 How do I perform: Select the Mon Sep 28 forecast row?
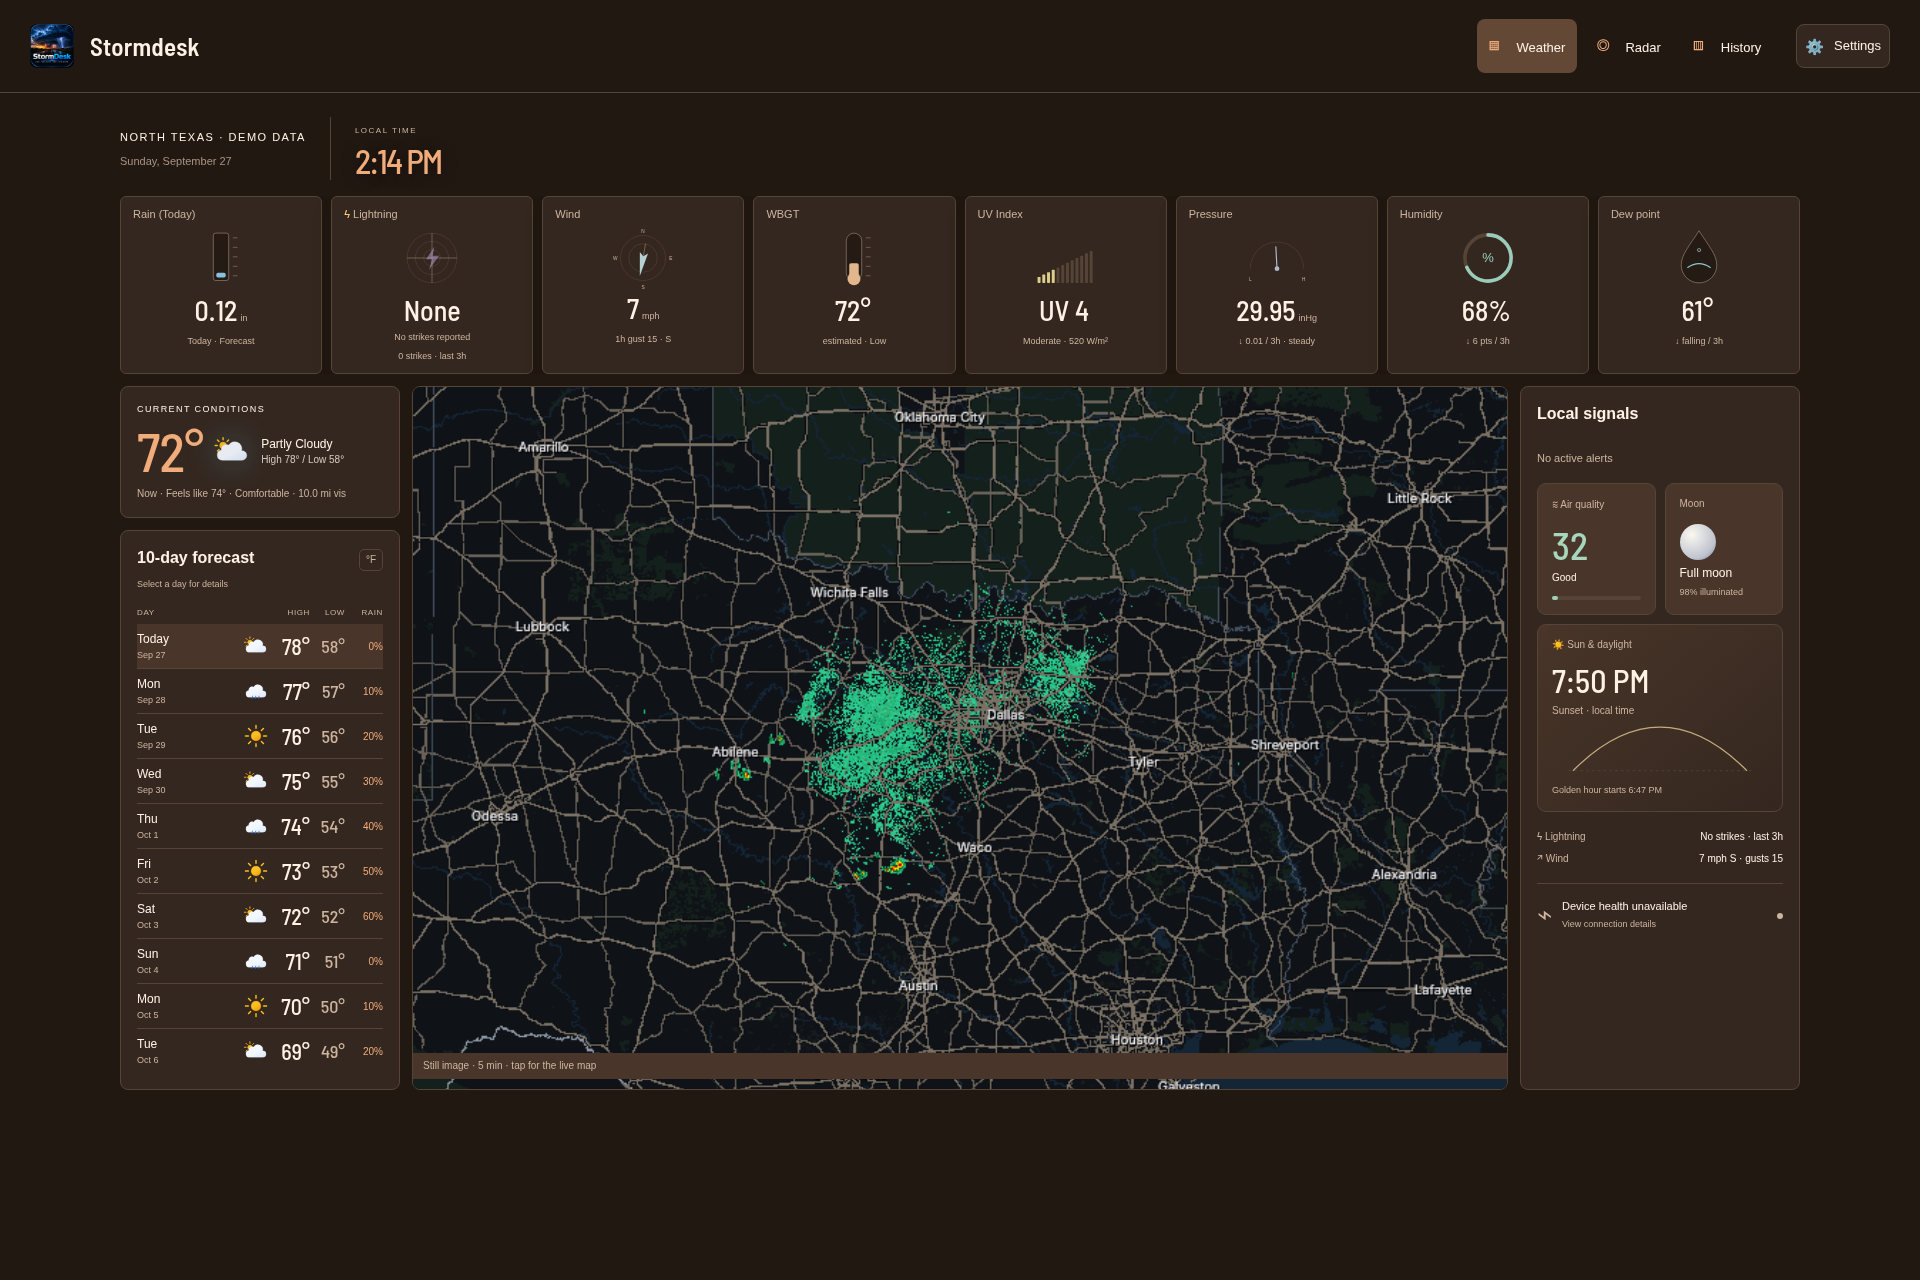[x=260, y=691]
